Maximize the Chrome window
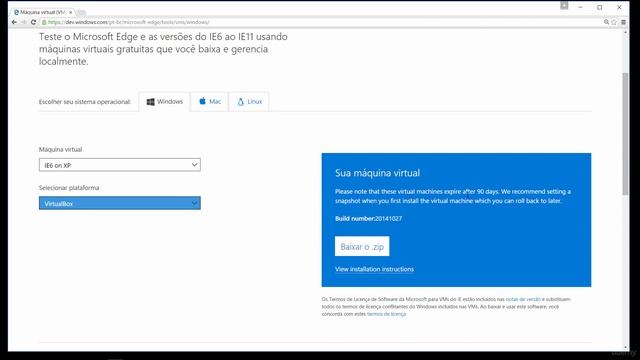The image size is (640, 360). [600, 7]
